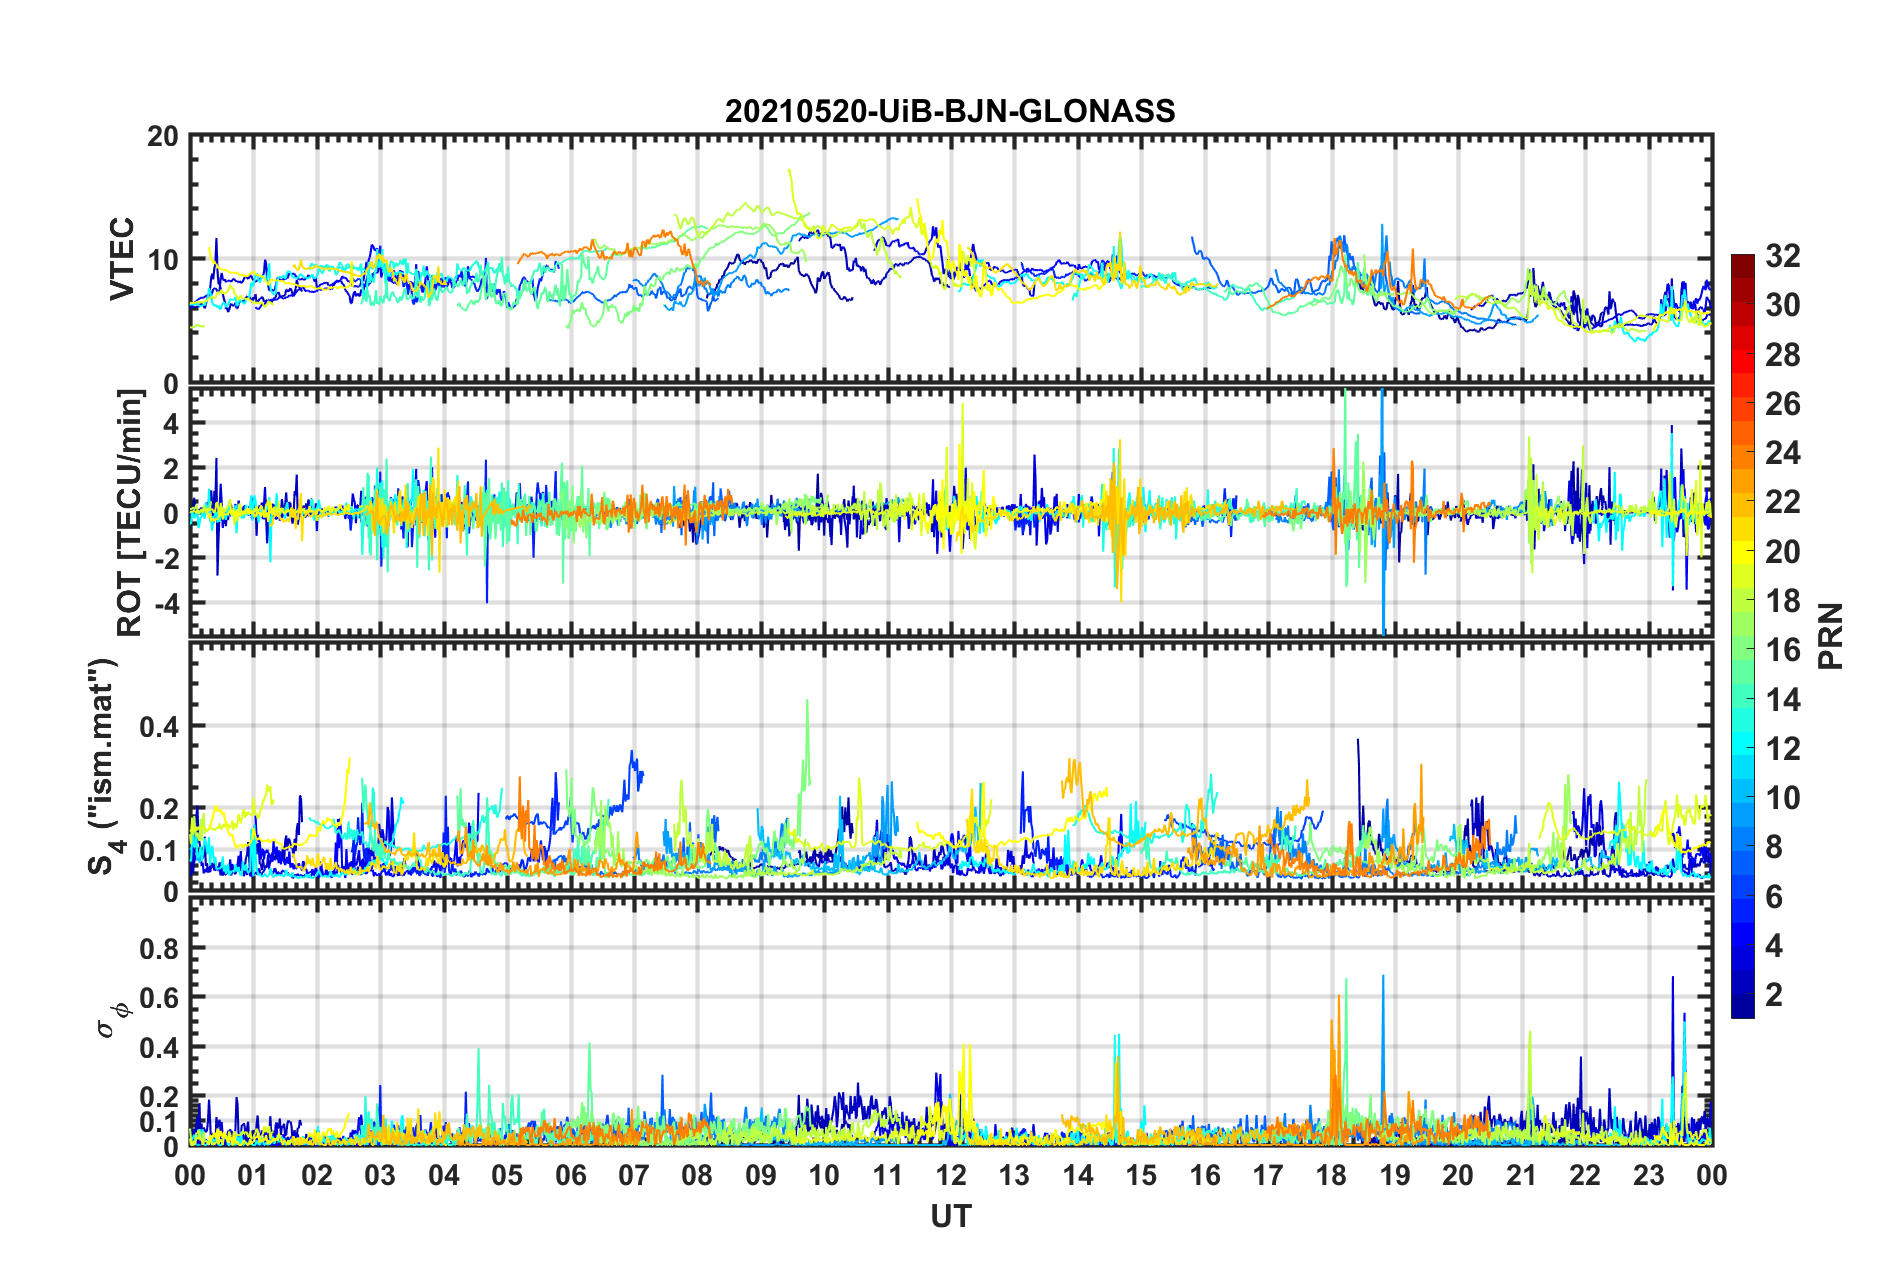Click ROT axis tick label -4
Screen dimensions: 1902x1272
166,604
